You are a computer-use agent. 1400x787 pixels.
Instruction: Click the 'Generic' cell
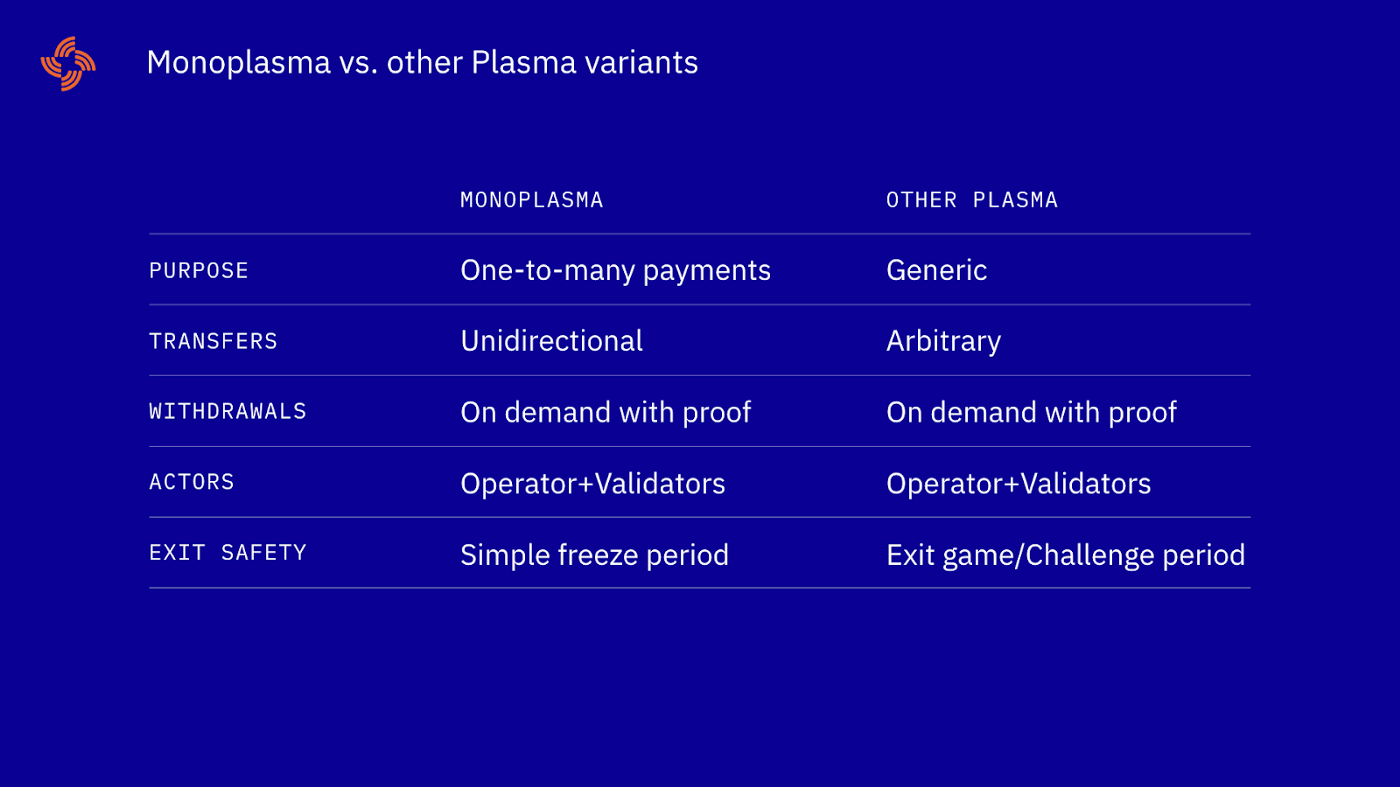(937, 271)
